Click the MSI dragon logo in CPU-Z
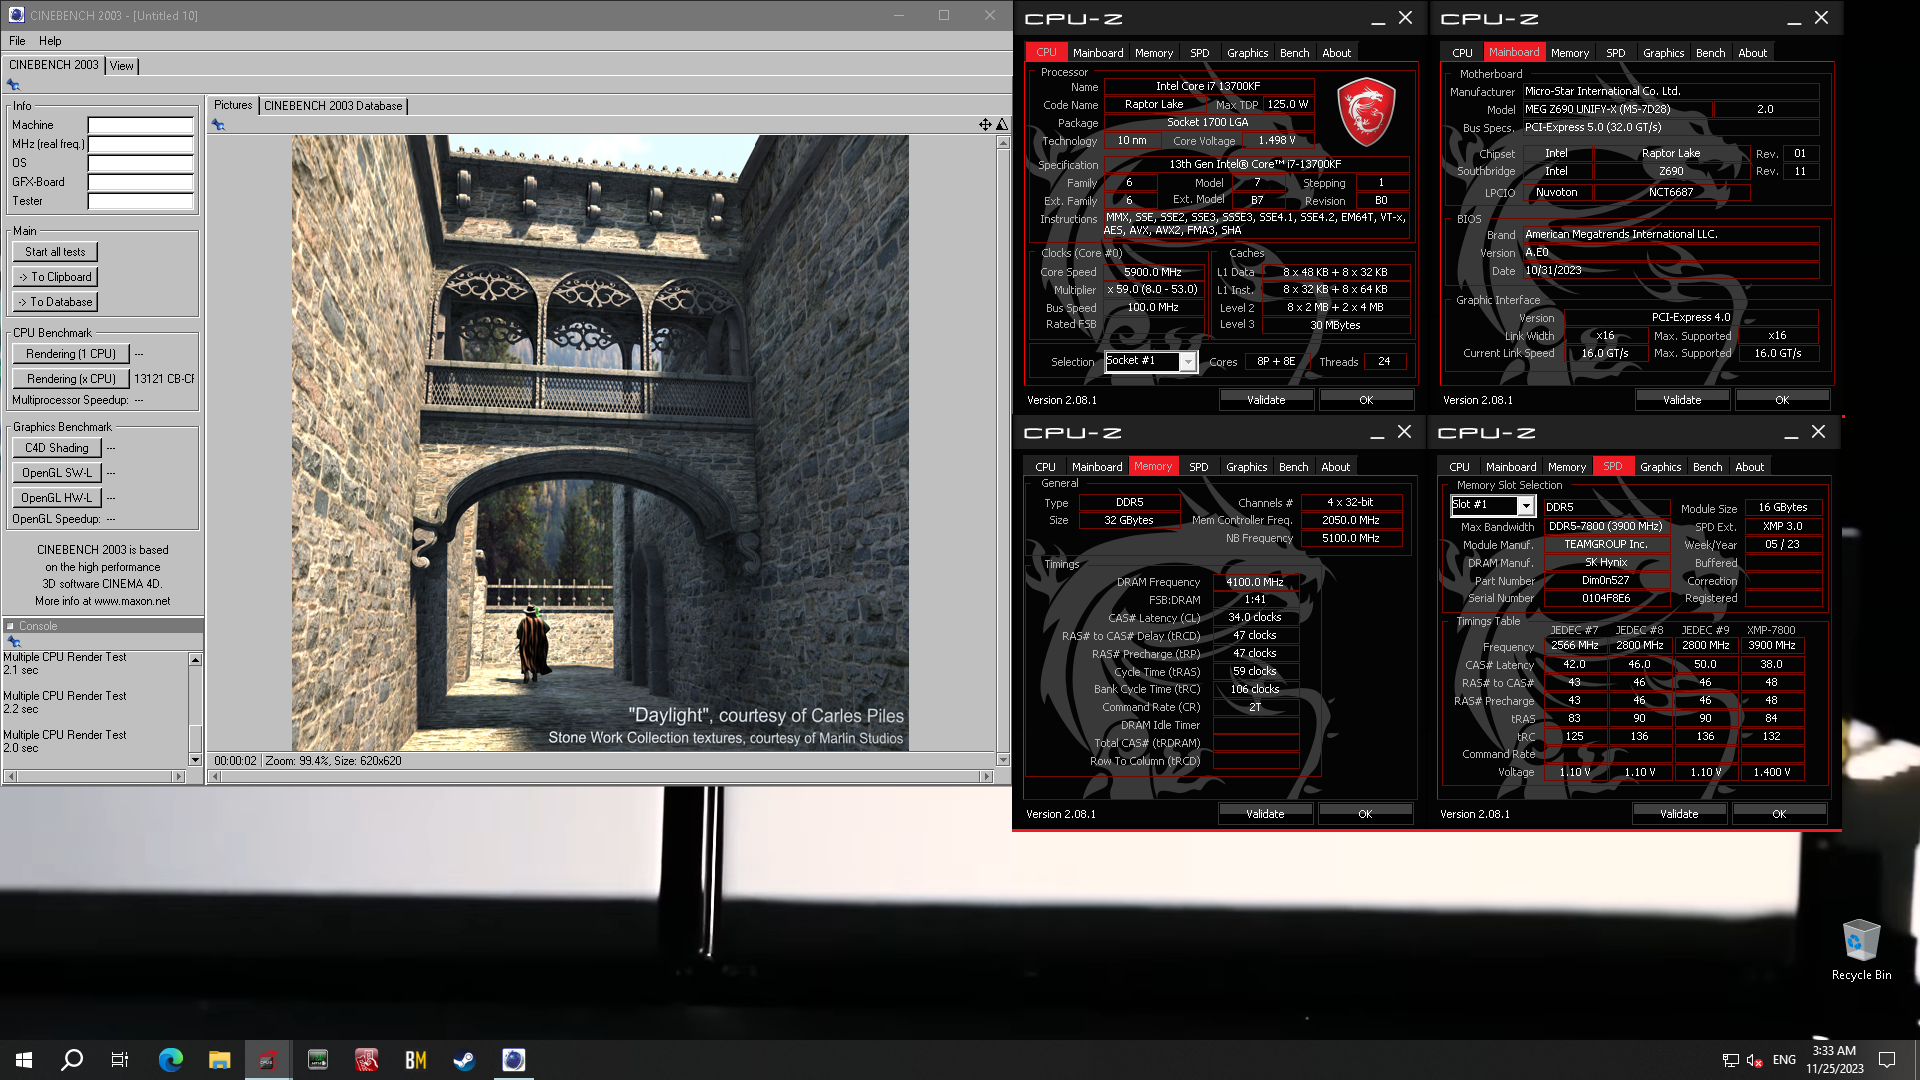Screen dimensions: 1920x1080 click(x=1366, y=112)
